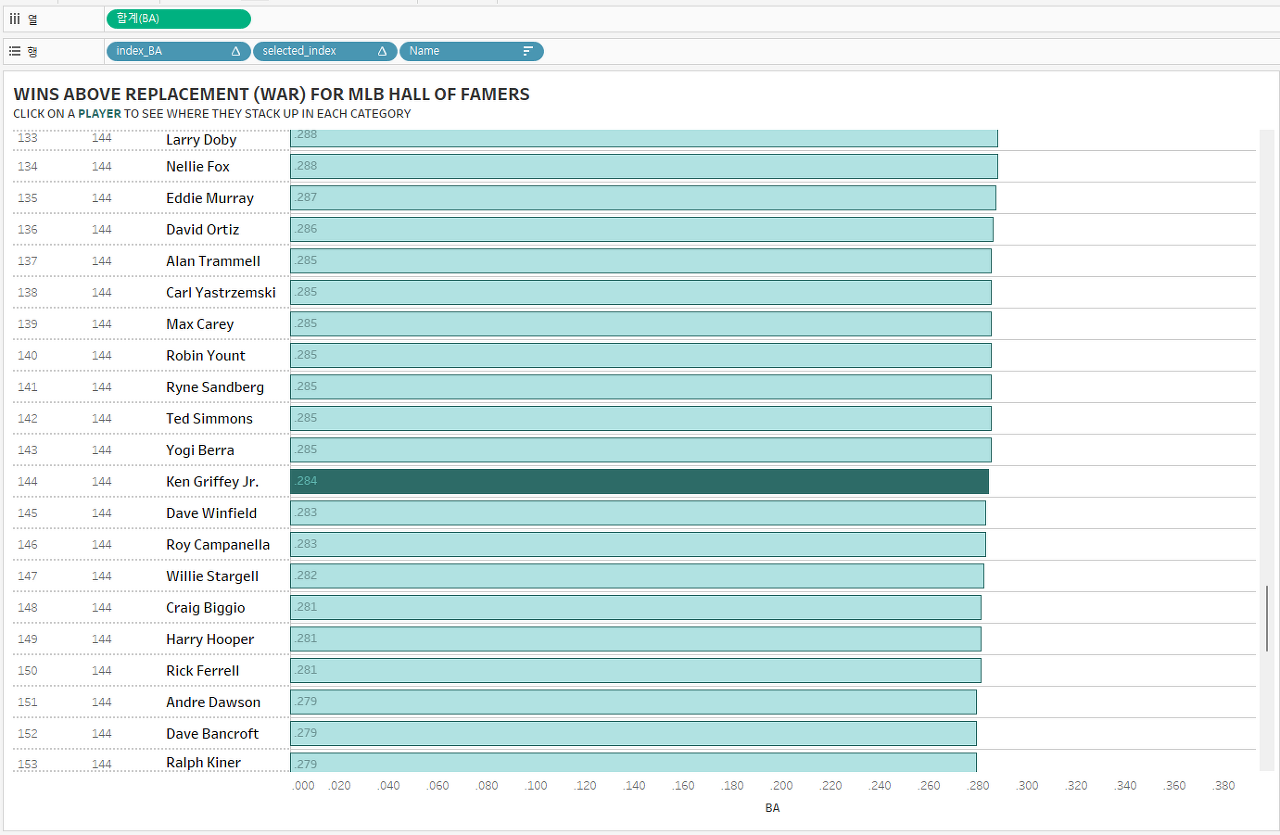Click the Eddie Murray .287 bar
Viewport: 1280px width, 835px height.
coord(643,198)
